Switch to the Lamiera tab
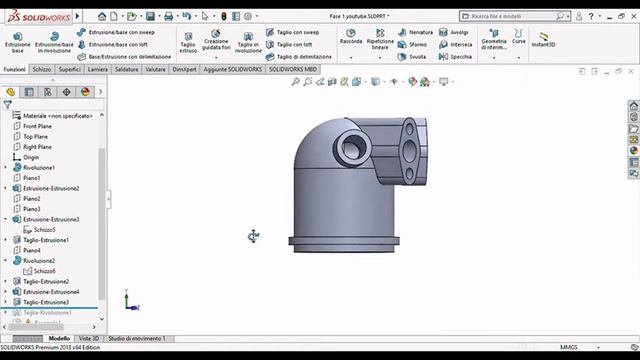 tap(98, 69)
